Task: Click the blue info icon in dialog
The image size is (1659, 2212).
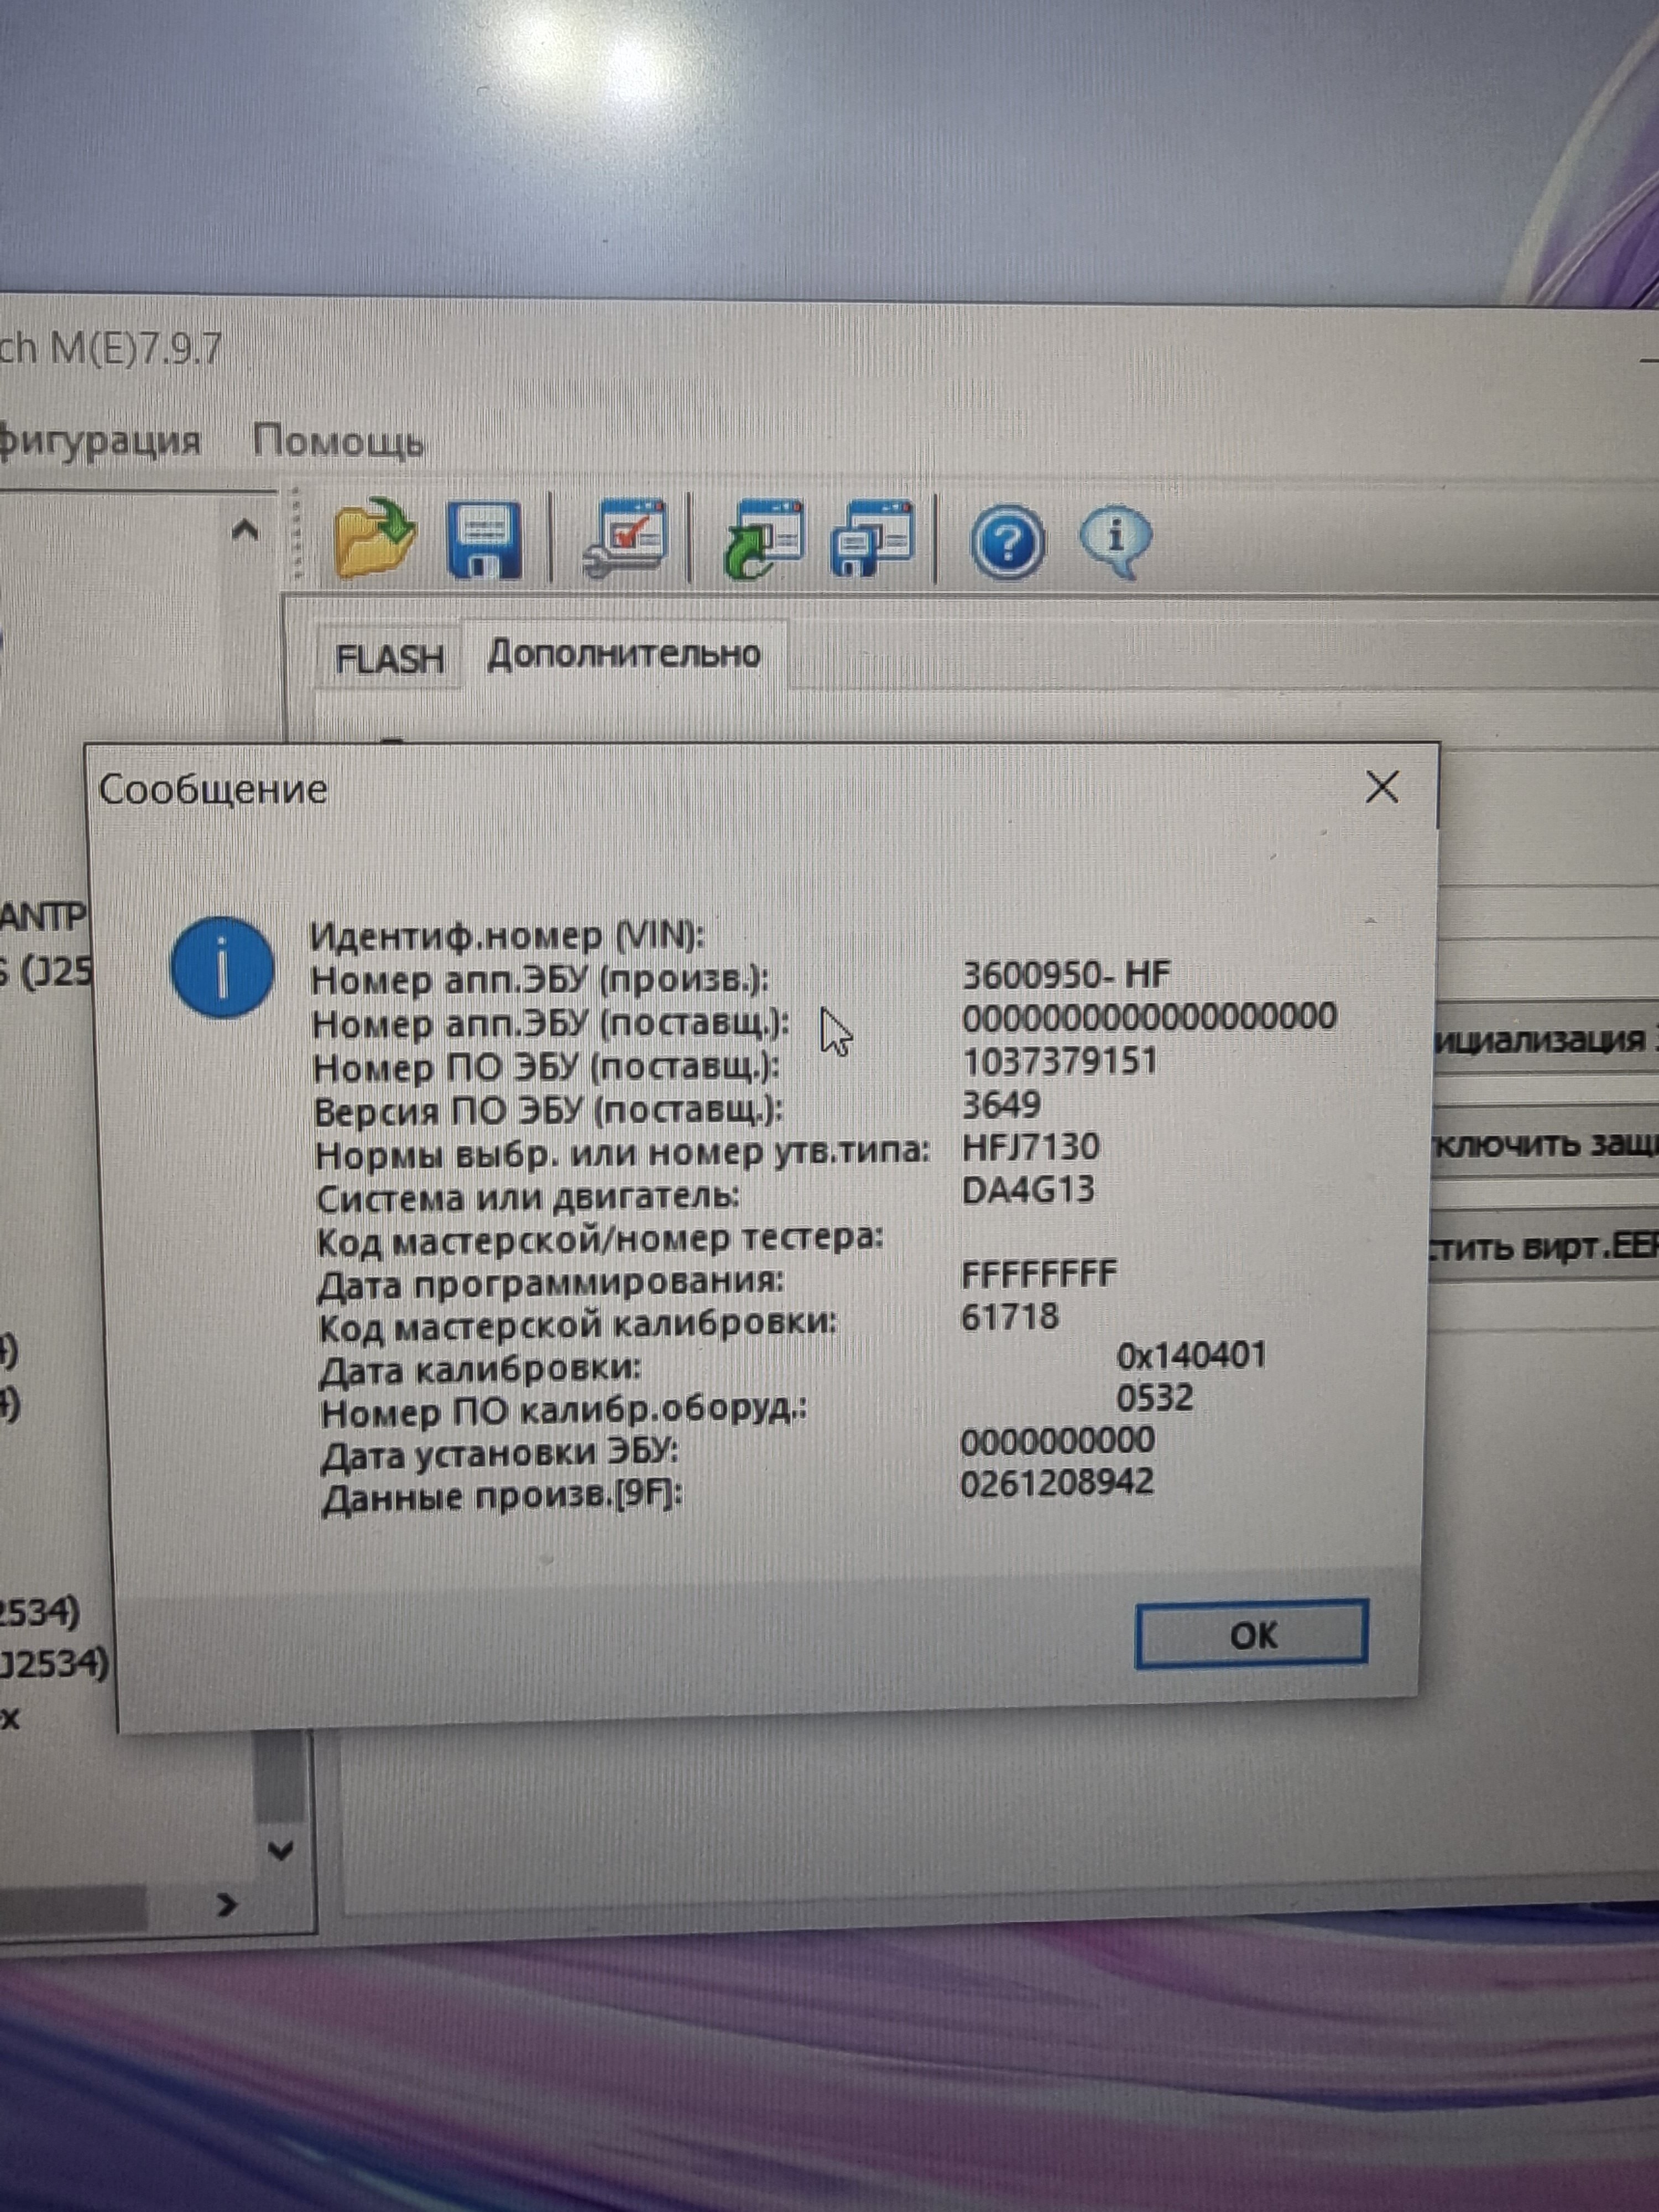Action: click(222, 967)
